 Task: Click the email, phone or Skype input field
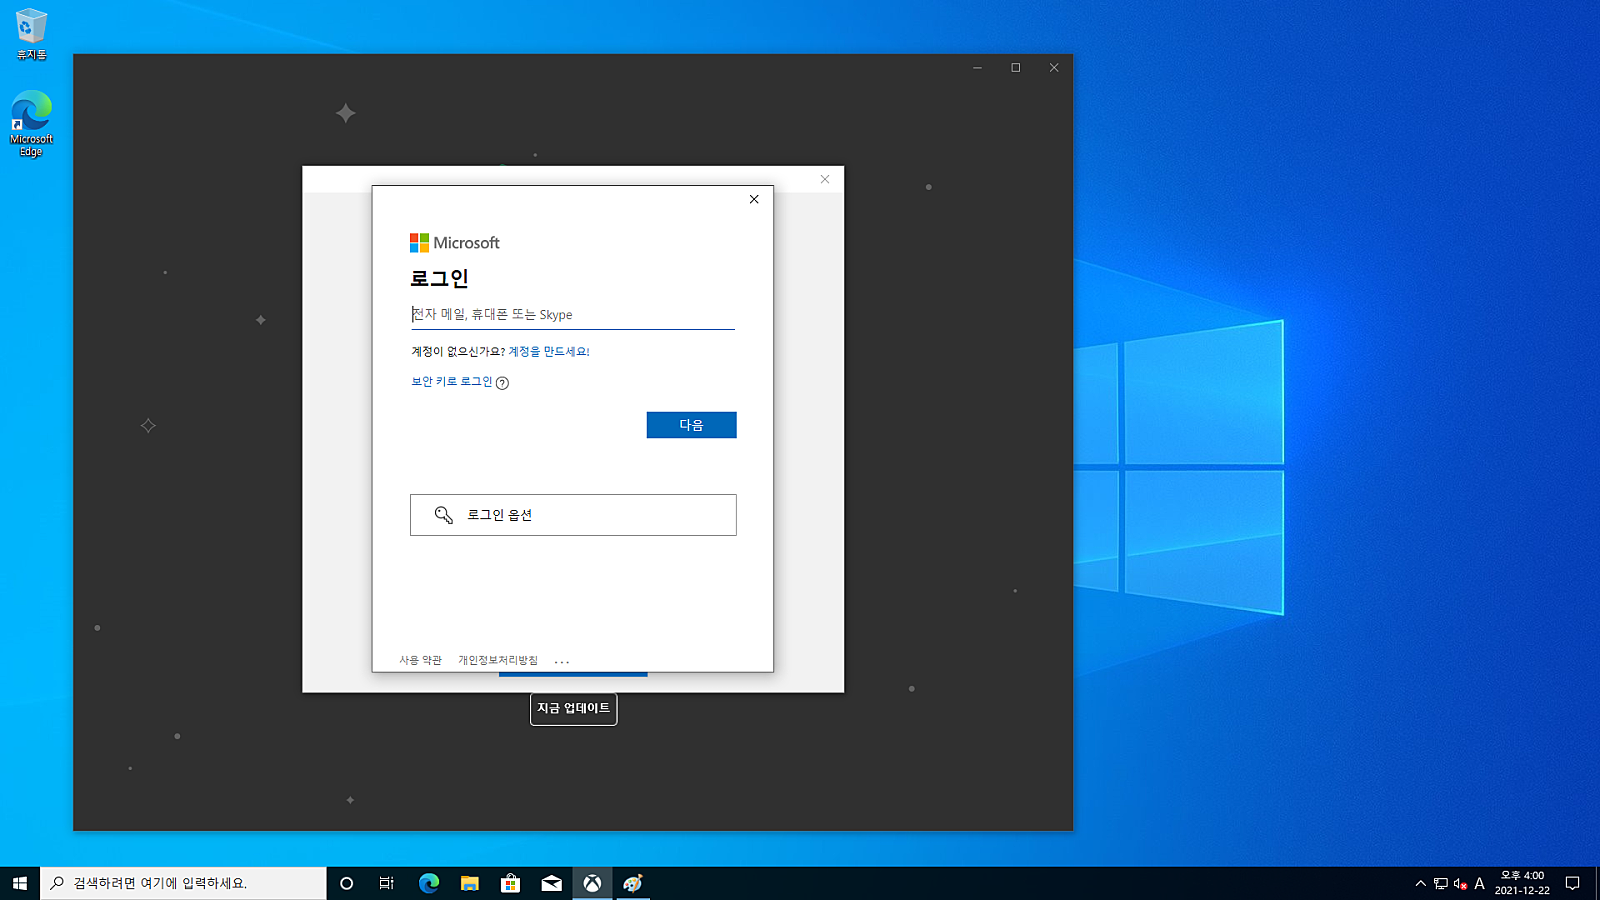572,314
